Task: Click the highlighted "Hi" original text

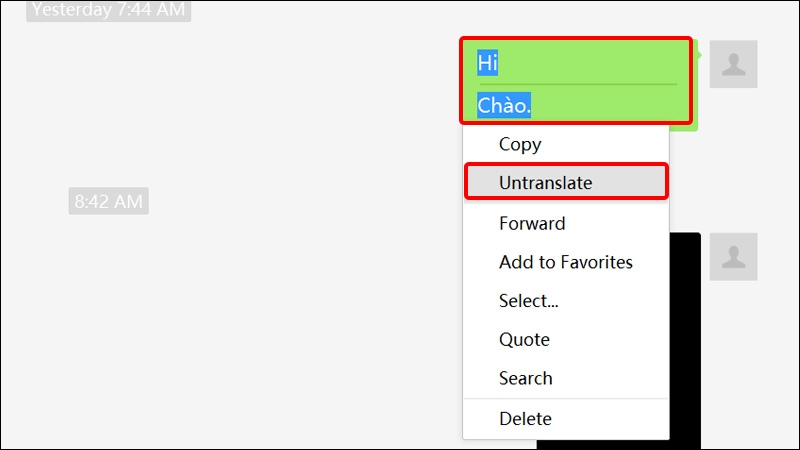Action: point(488,62)
